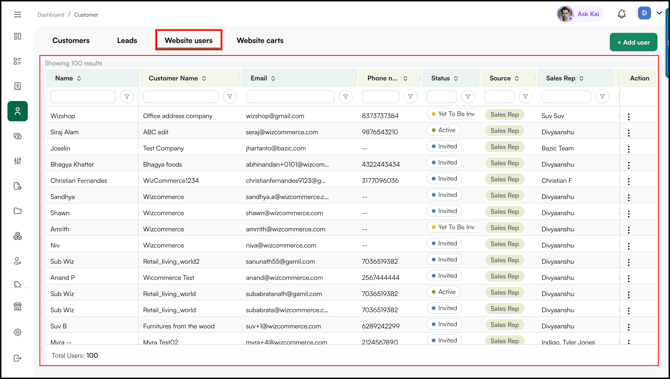
Task: Click the Customer Name filter funnel icon
Action: [x=230, y=97]
